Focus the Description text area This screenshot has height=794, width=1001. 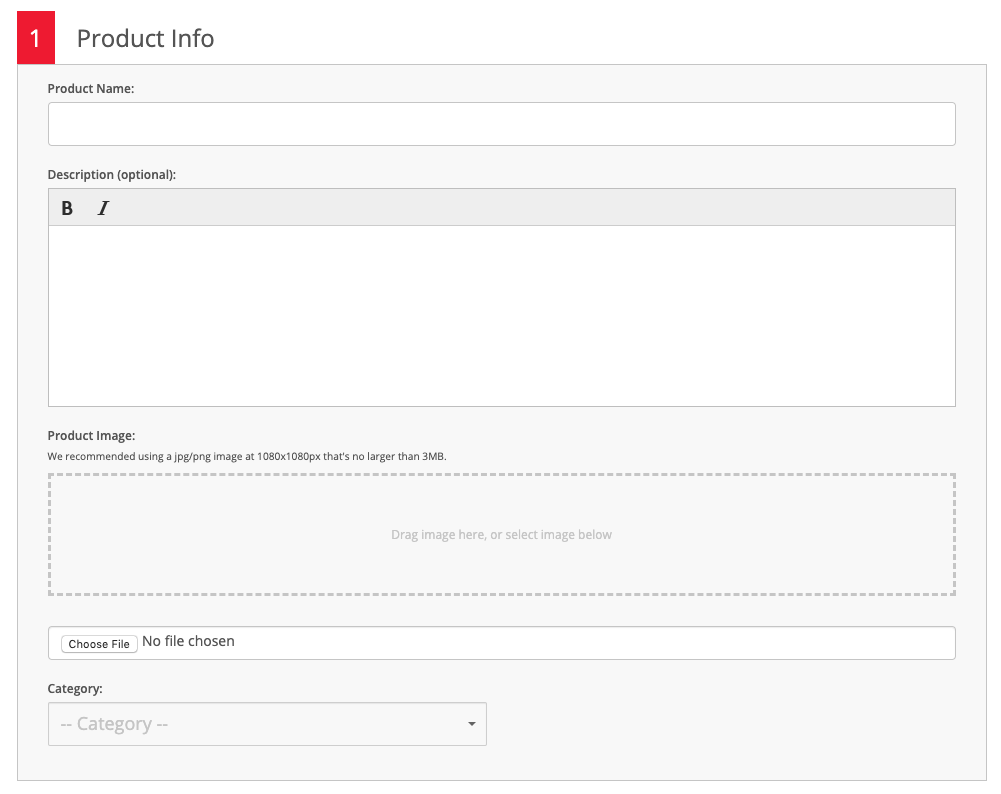pyautogui.click(x=501, y=315)
